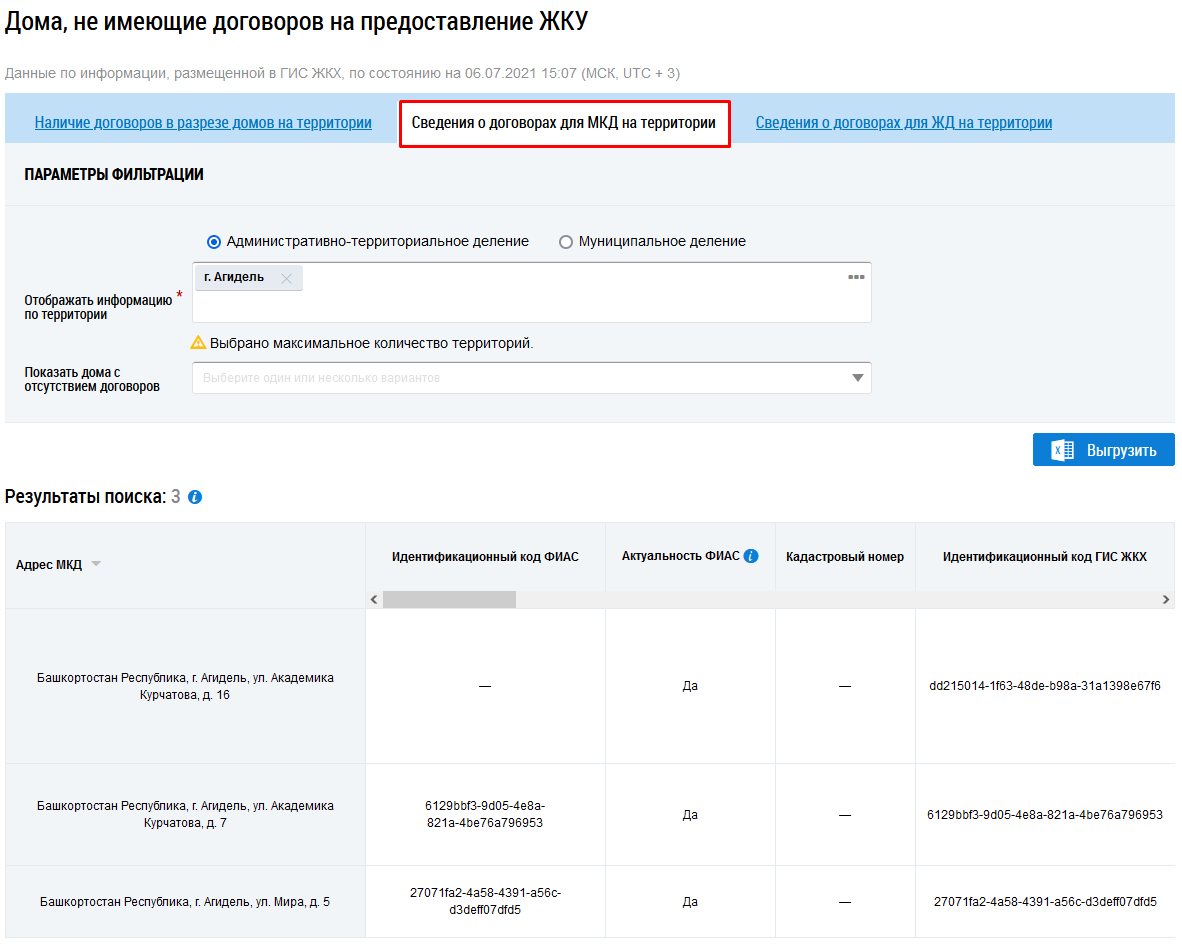Expand the houses without contracts dropdown arrow
The height and width of the screenshot is (949, 1182).
pos(857,378)
